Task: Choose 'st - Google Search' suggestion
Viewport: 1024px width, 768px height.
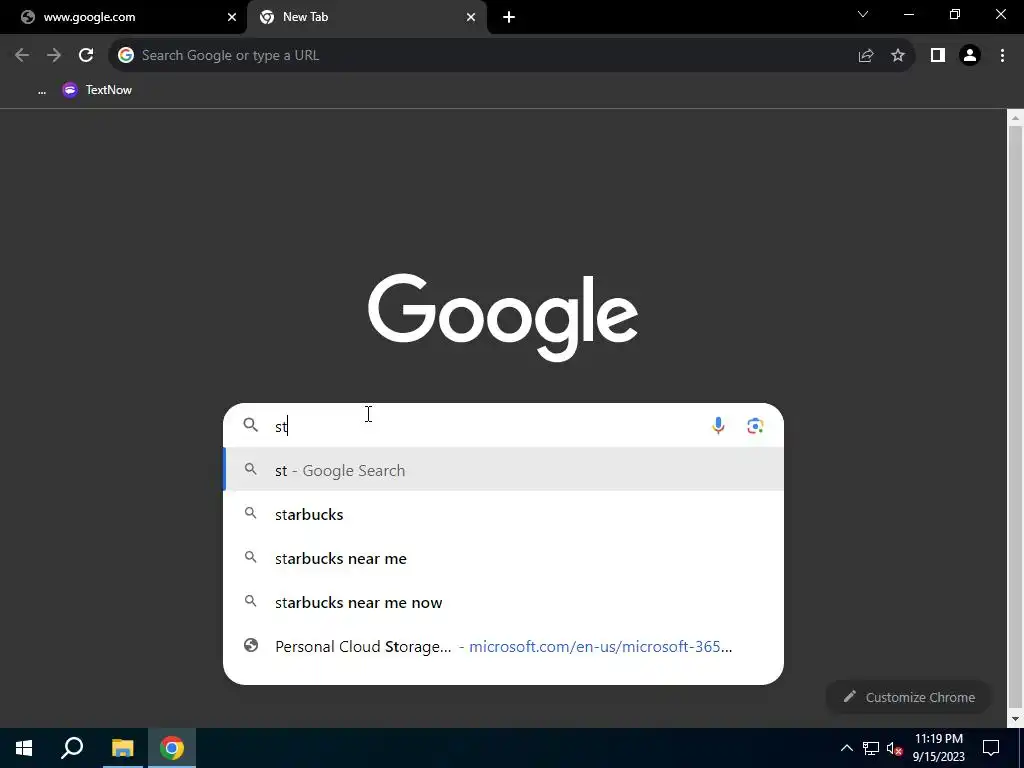Action: (504, 470)
